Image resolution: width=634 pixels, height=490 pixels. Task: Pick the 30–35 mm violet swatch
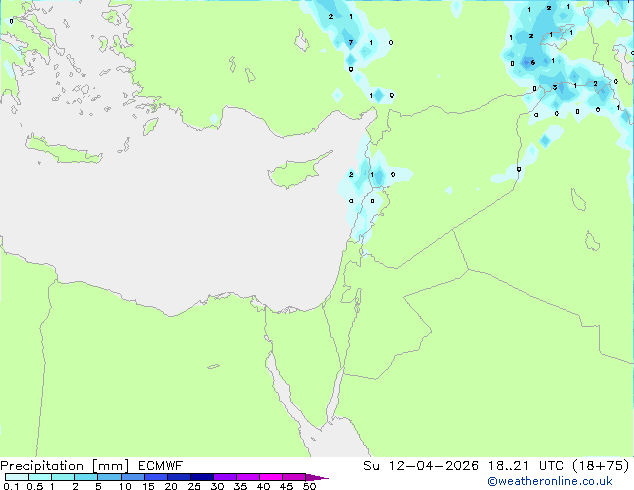coord(225,477)
